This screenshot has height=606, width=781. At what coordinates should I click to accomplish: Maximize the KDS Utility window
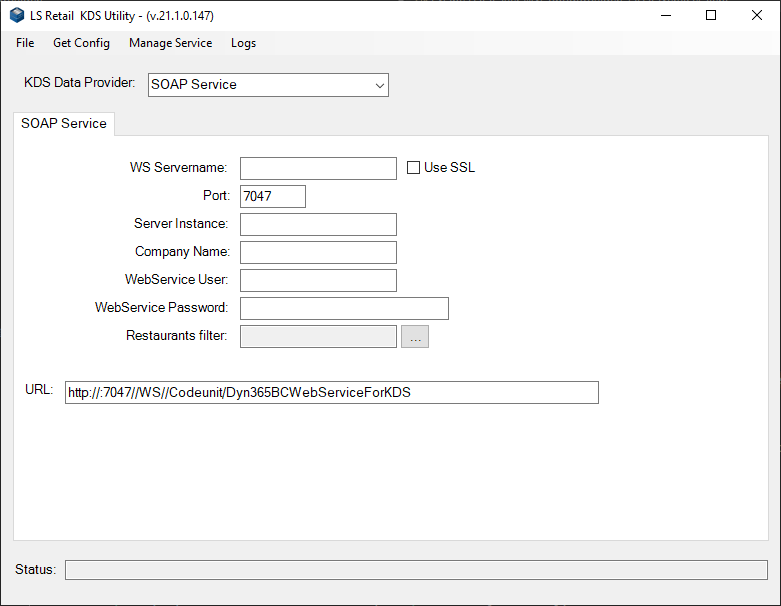click(711, 15)
